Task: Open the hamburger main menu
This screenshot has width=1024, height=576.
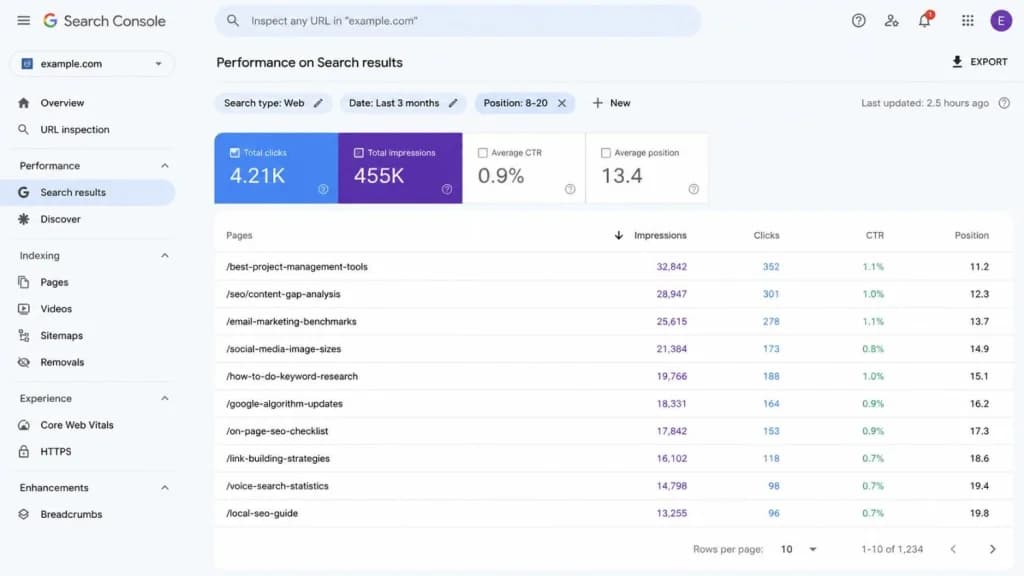Action: tap(24, 21)
